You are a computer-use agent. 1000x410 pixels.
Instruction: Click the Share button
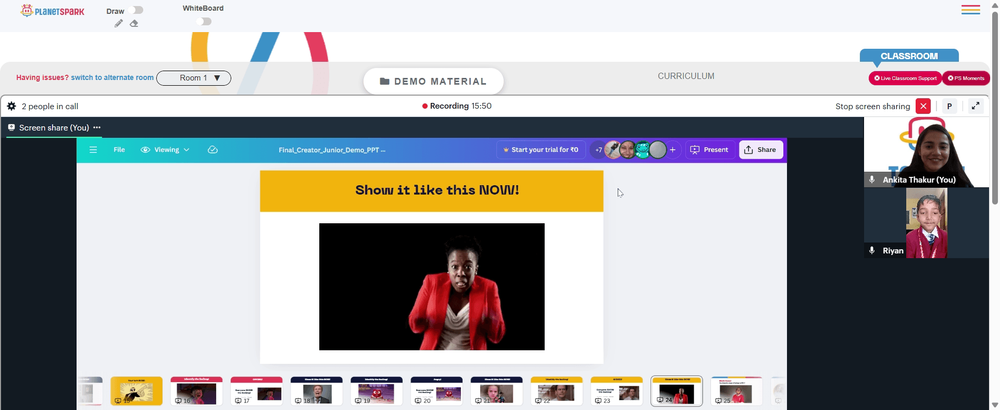[x=761, y=150]
